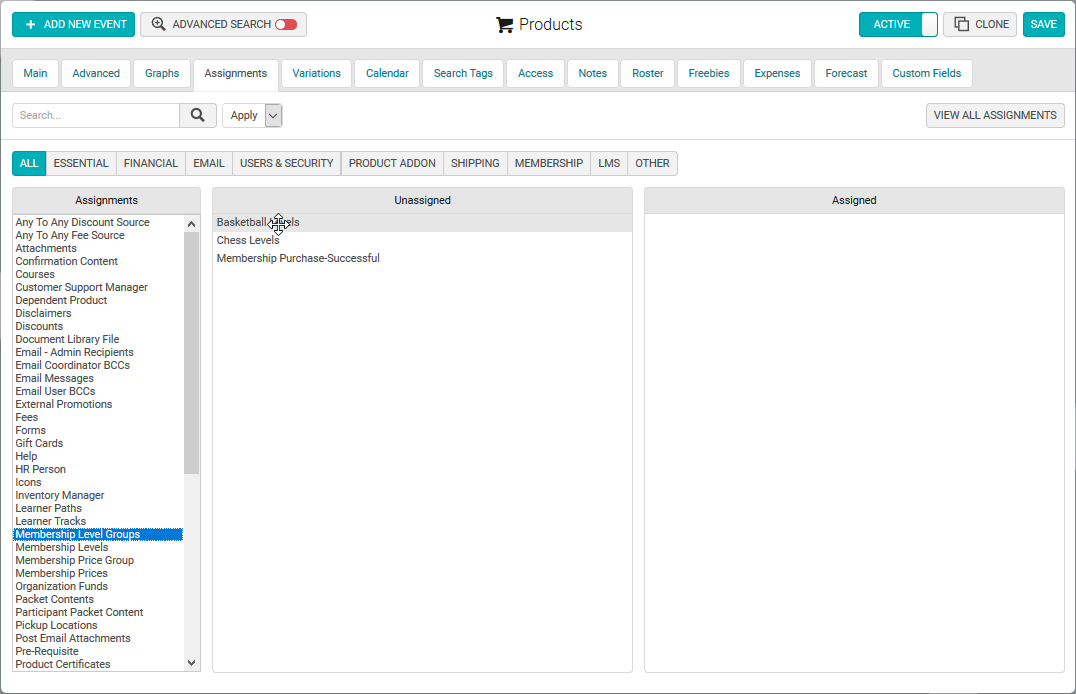The width and height of the screenshot is (1076, 694).
Task: Click the plus icon on Add New Event
Action: click(30, 25)
